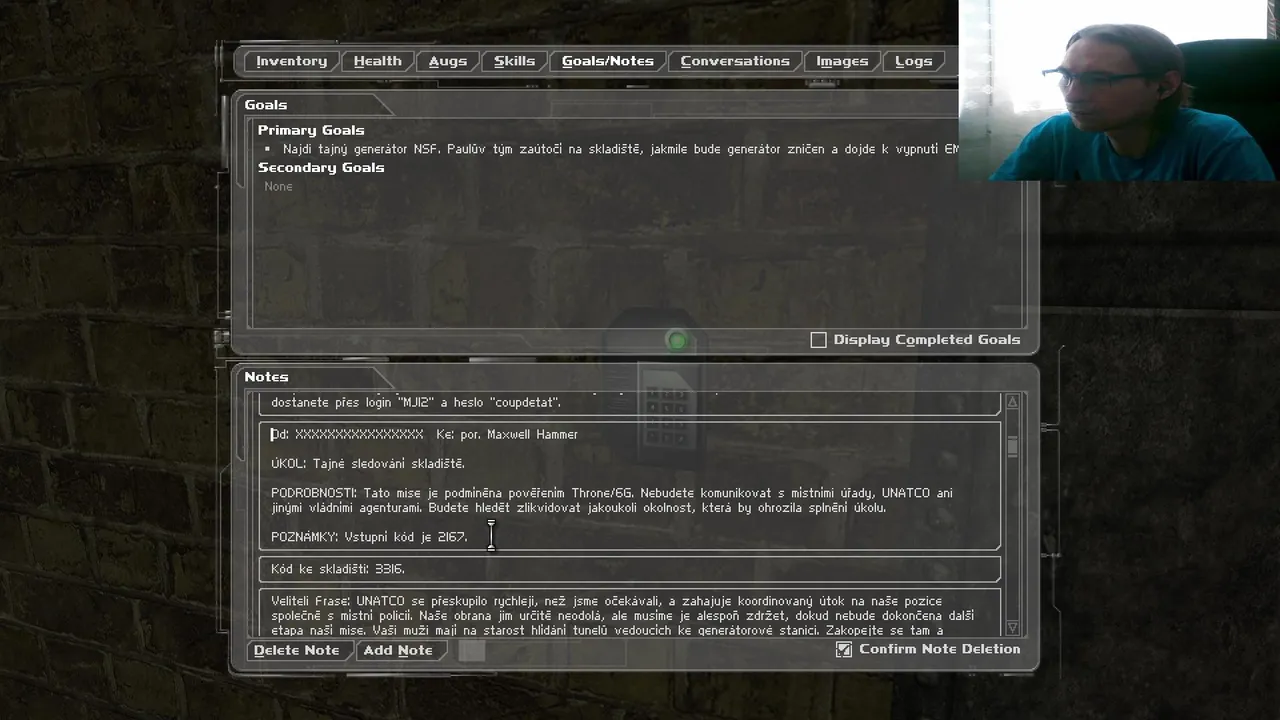Image resolution: width=1280 pixels, height=720 pixels.
Task: Click the Goals panel title
Action: click(x=266, y=104)
